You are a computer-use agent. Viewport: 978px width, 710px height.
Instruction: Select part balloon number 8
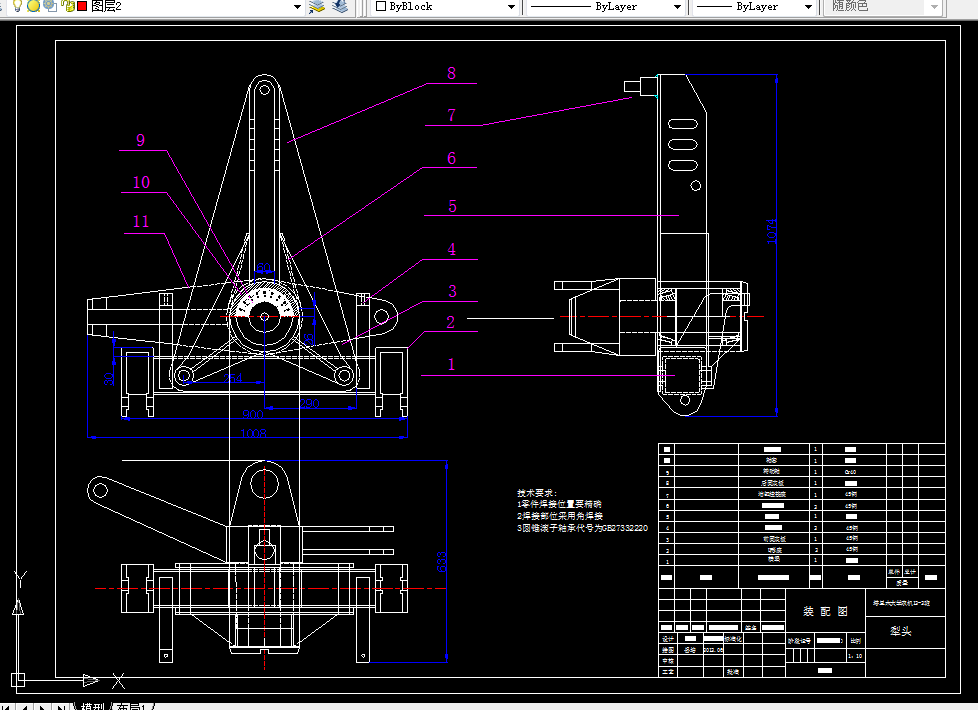pyautogui.click(x=452, y=74)
